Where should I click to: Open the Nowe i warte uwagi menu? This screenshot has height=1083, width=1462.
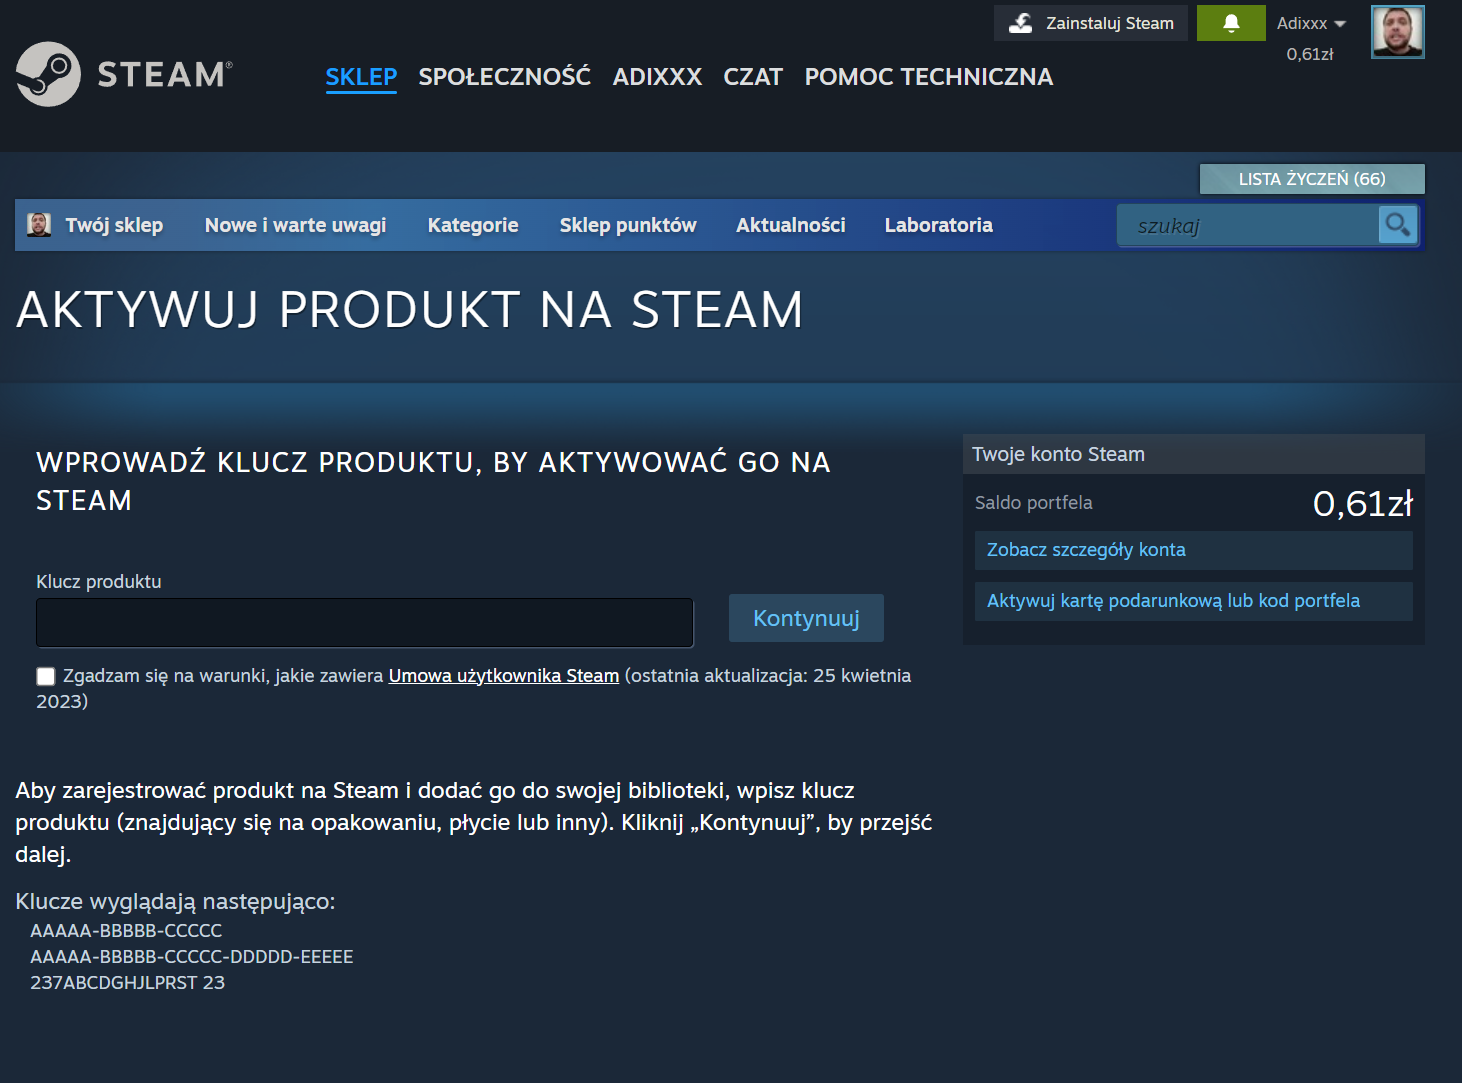[295, 224]
